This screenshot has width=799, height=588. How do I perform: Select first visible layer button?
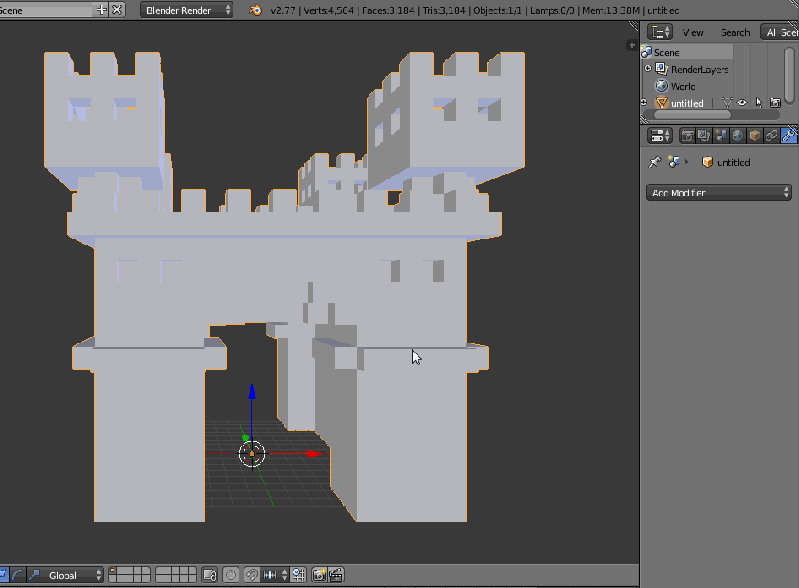click(x=113, y=571)
